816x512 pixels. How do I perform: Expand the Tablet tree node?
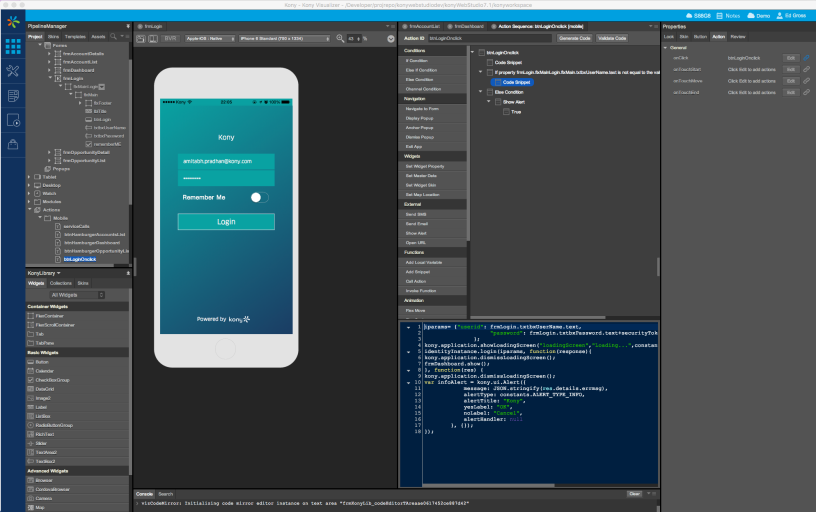(29, 177)
